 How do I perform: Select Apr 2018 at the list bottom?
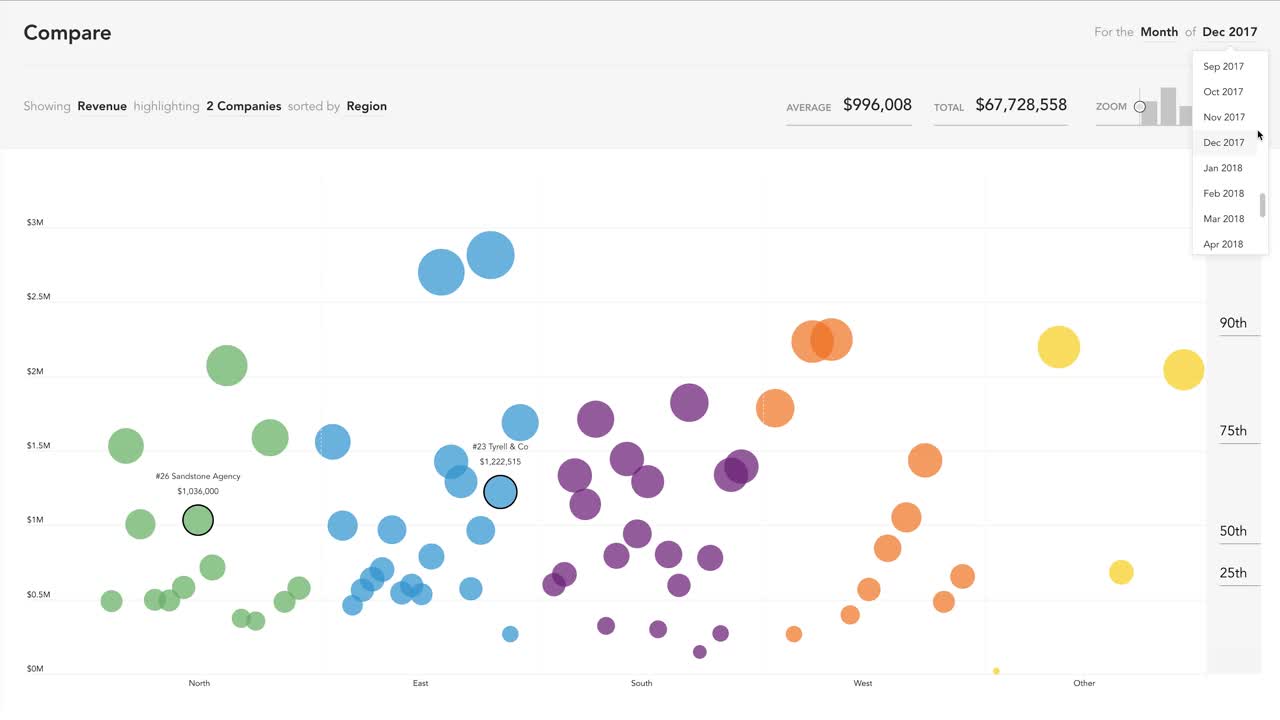click(x=1222, y=243)
